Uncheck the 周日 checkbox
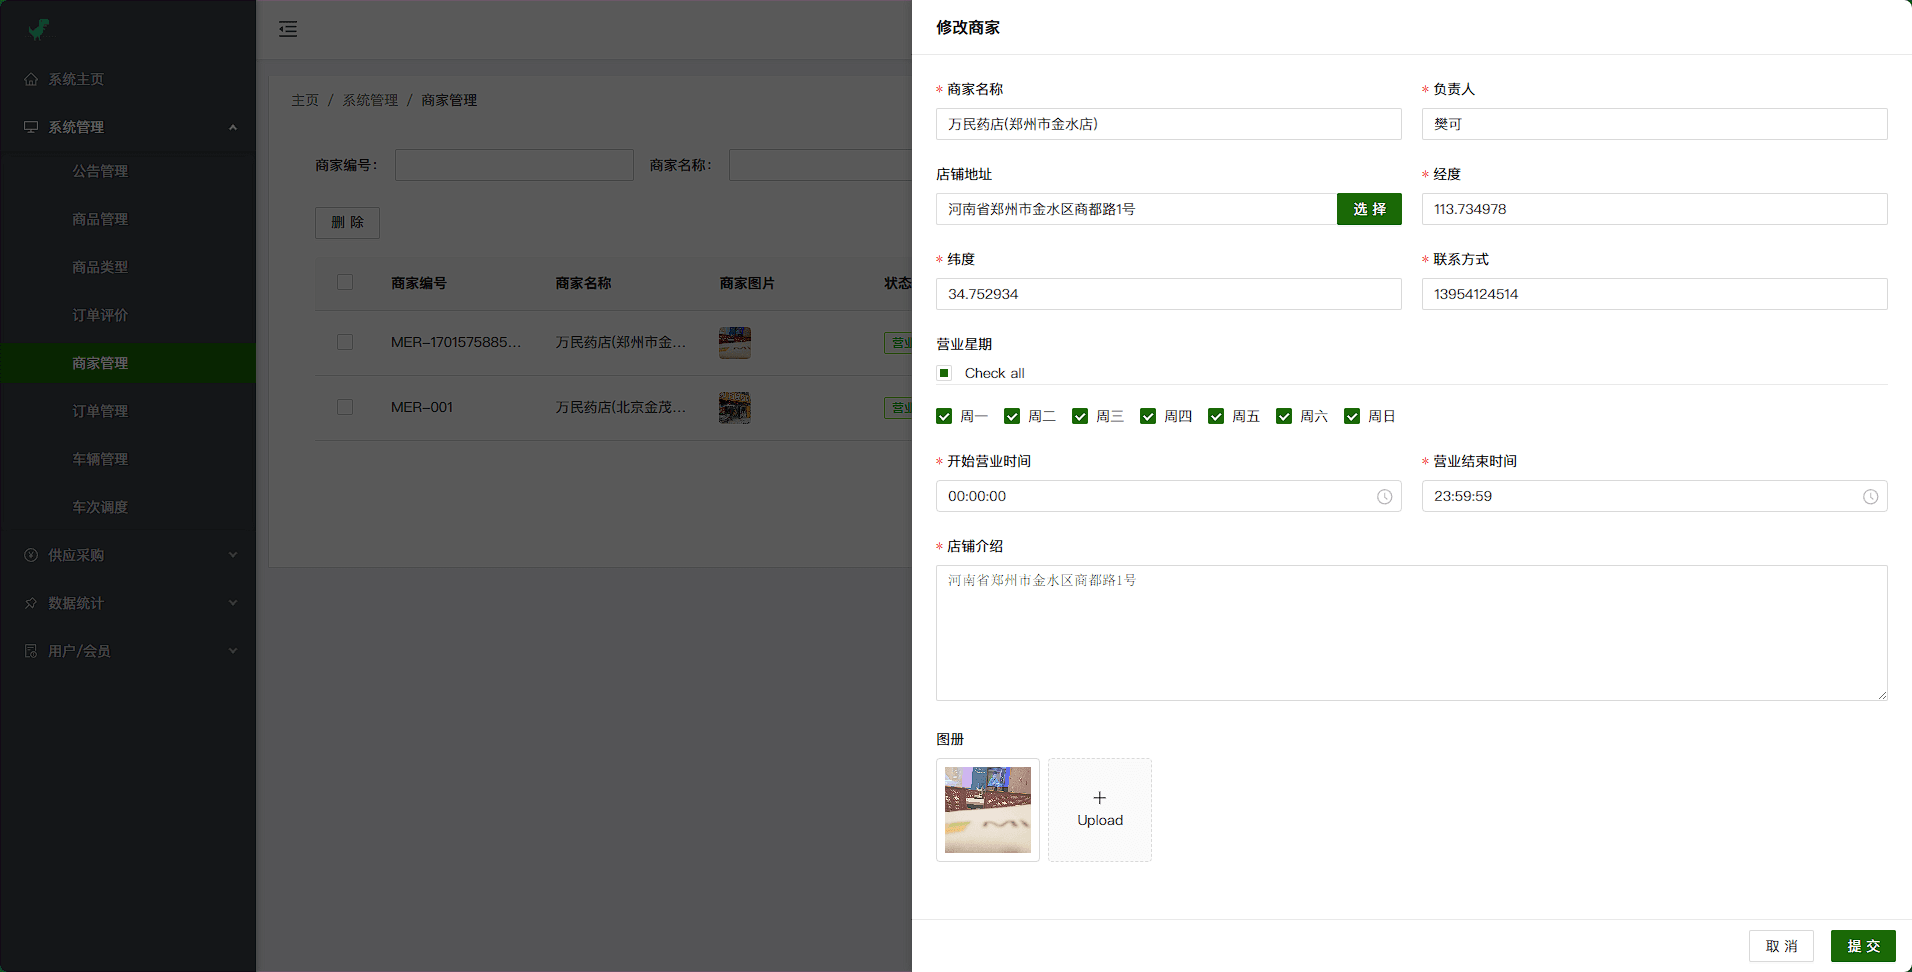Screen dimensions: 1912x972 [x=1352, y=416]
